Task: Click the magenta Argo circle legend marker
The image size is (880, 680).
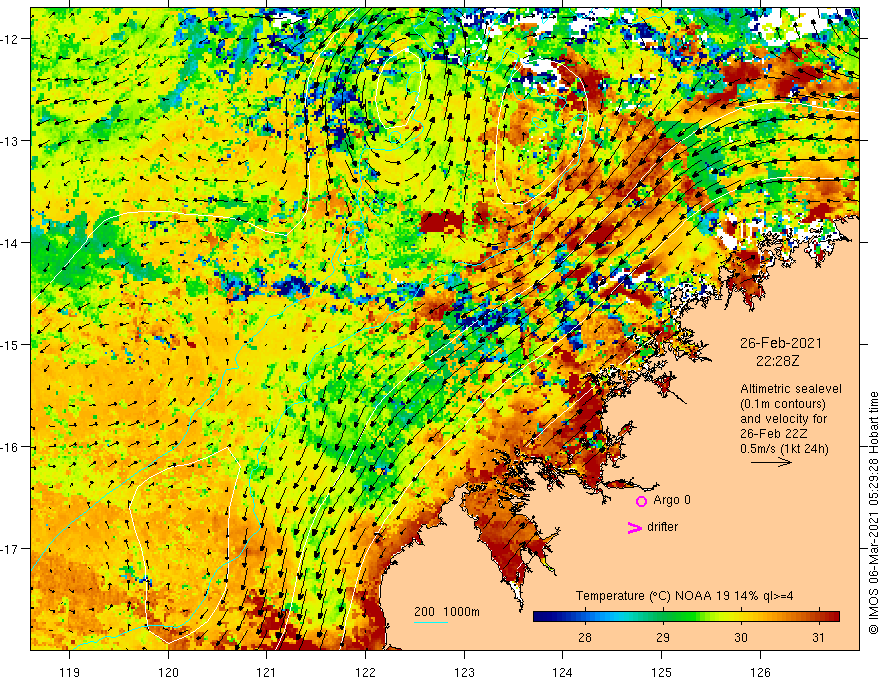Action: [x=641, y=501]
